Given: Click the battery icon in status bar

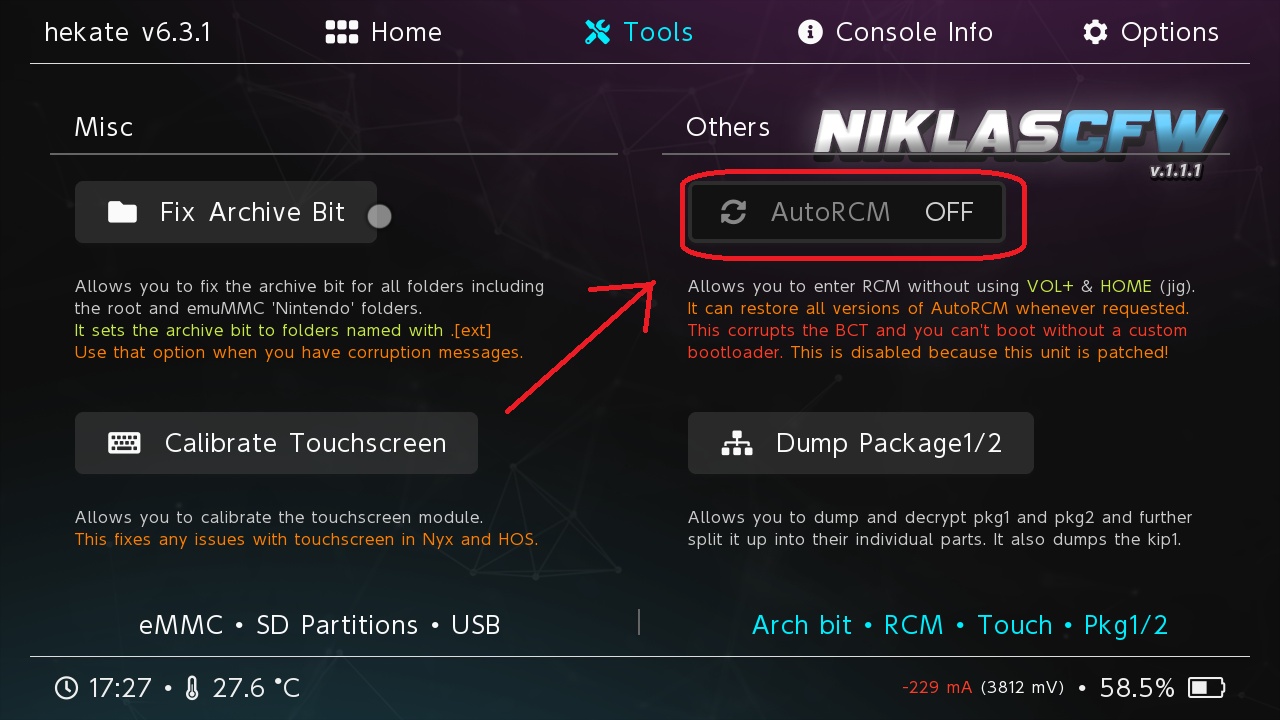Looking at the screenshot, I should coord(1206,688).
